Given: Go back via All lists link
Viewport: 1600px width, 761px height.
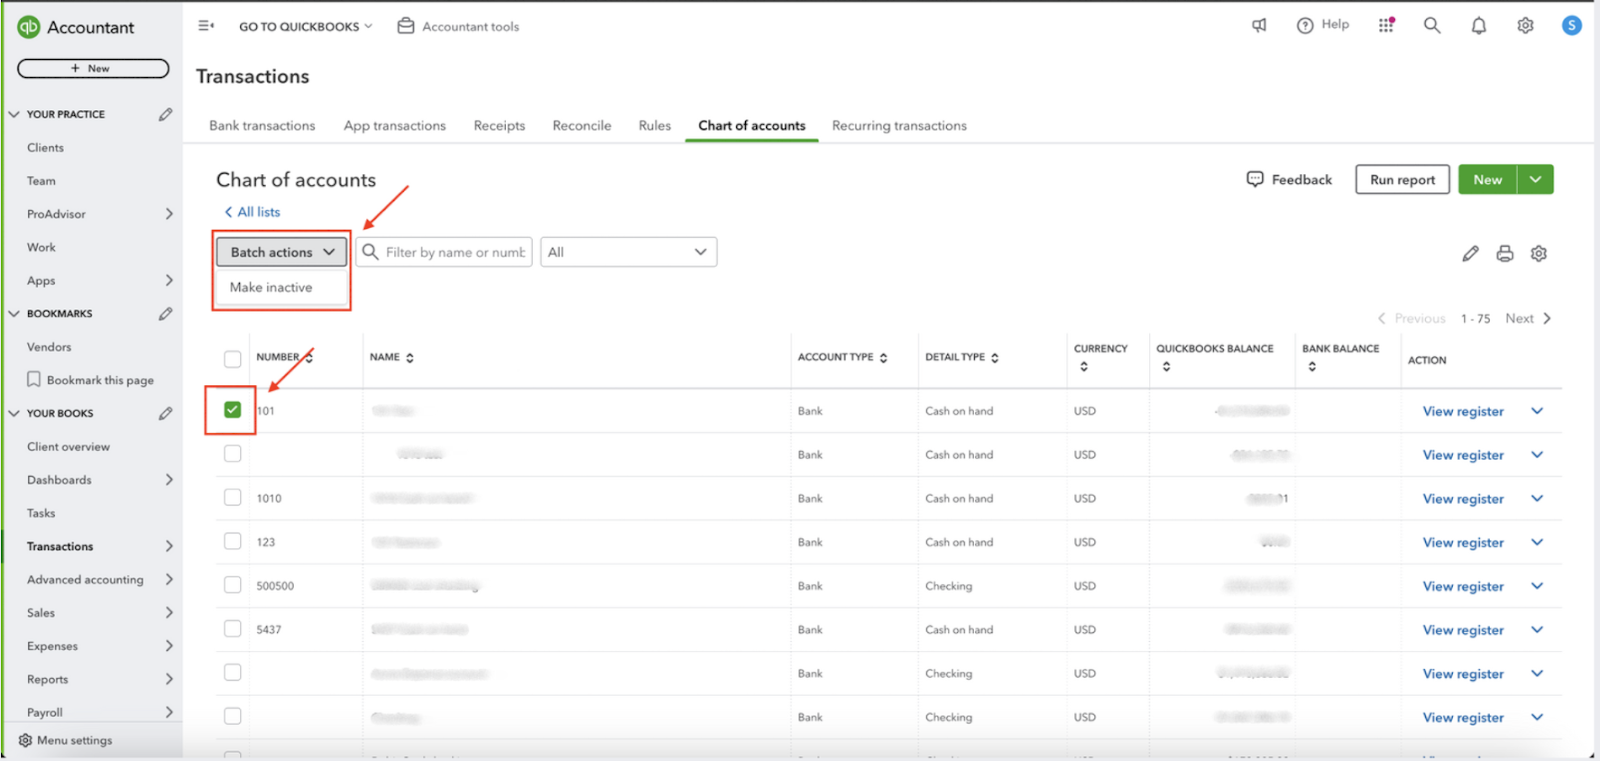Looking at the screenshot, I should click(x=252, y=212).
